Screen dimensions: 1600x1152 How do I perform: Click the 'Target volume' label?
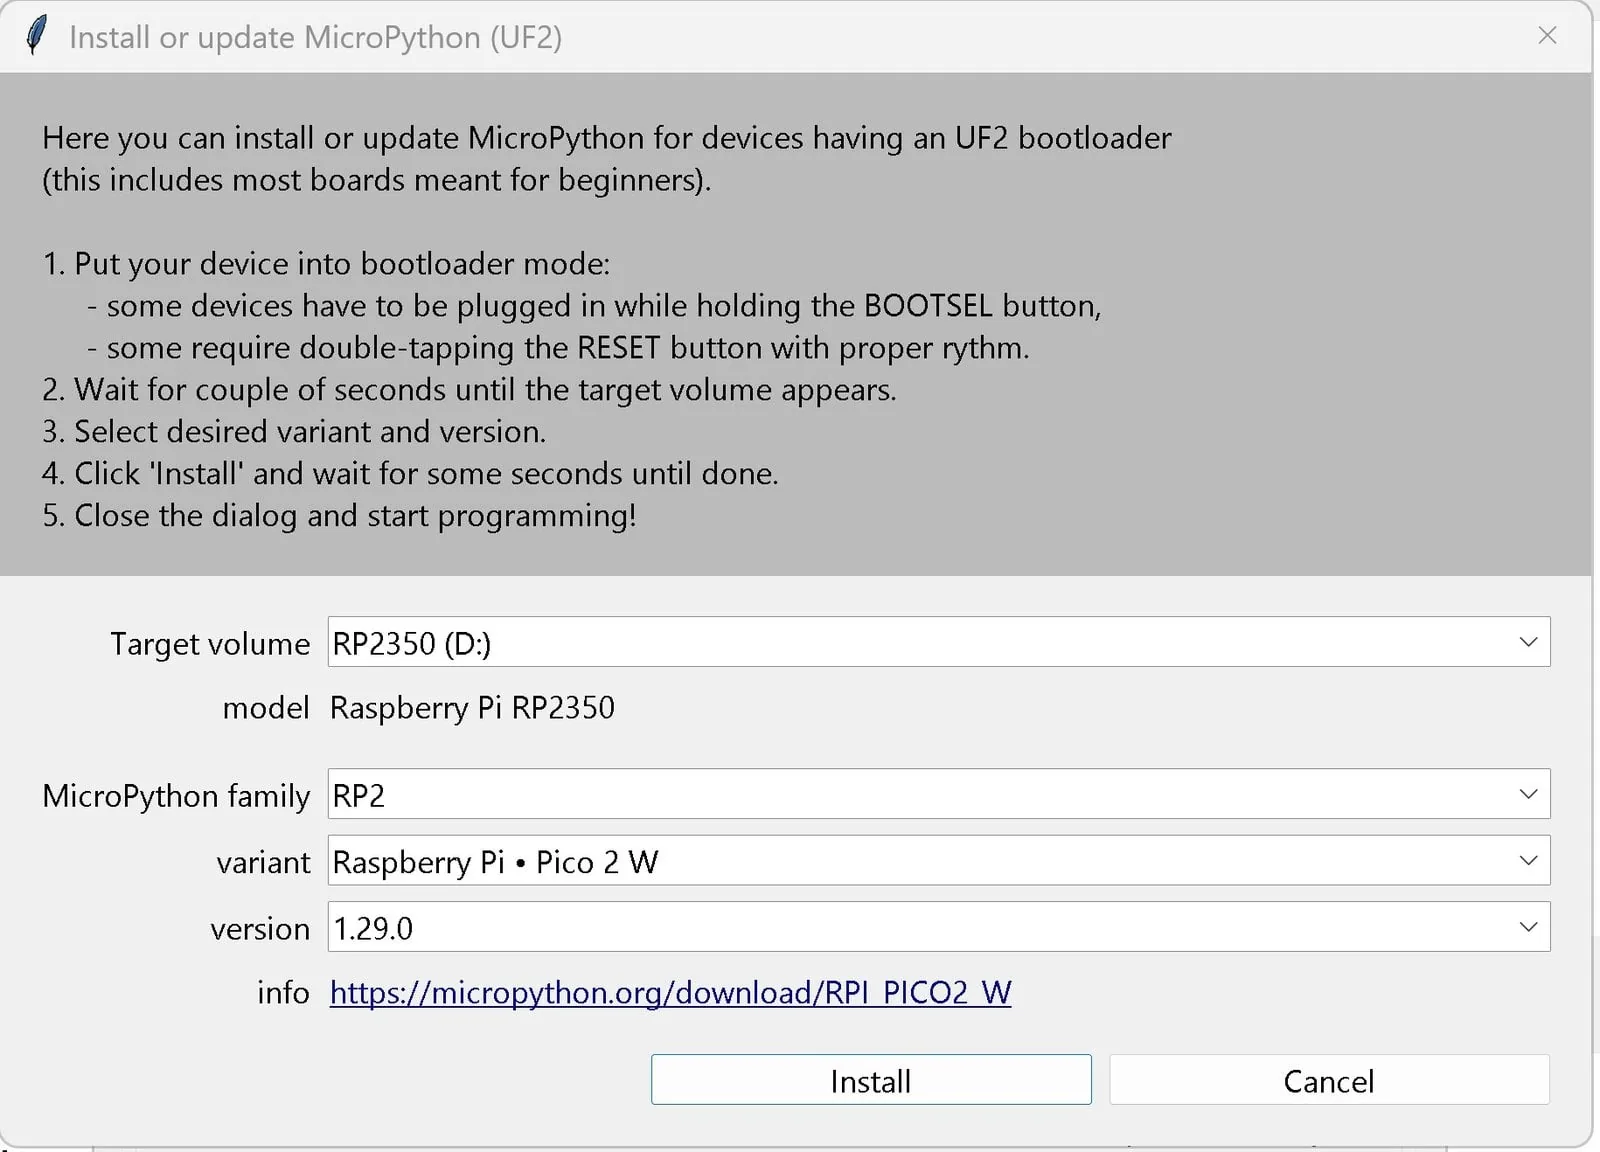(x=210, y=644)
